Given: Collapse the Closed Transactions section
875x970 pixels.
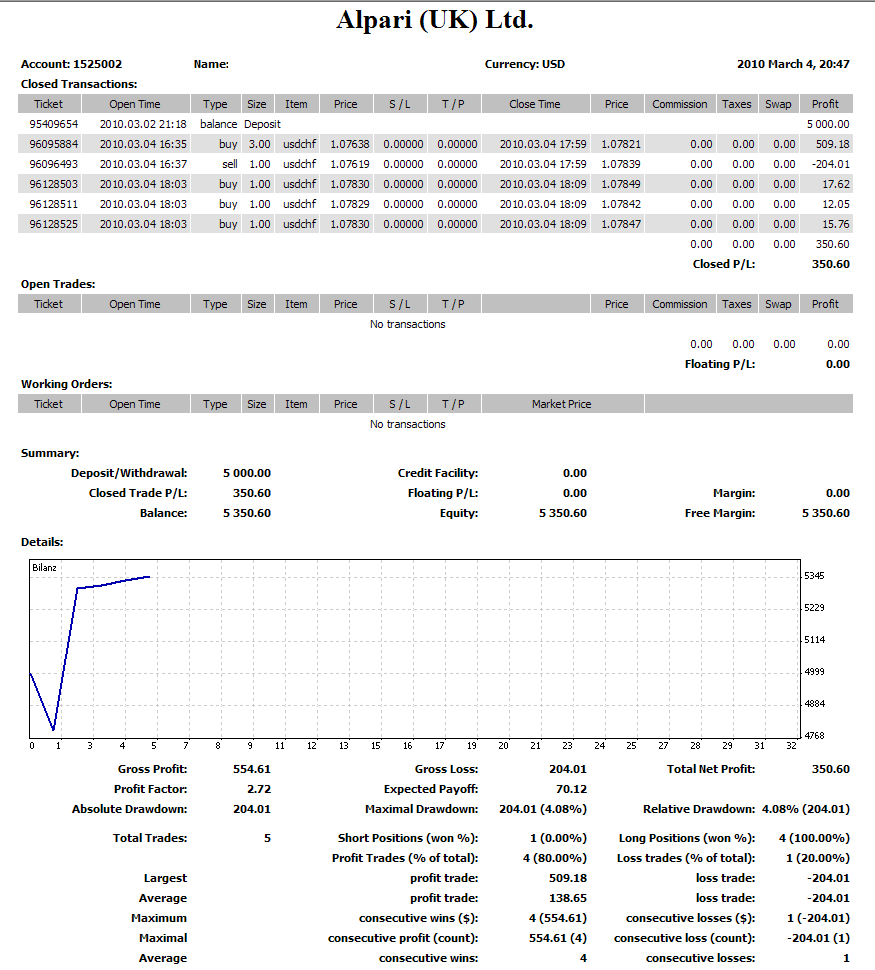Looking at the screenshot, I should pyautogui.click(x=78, y=83).
